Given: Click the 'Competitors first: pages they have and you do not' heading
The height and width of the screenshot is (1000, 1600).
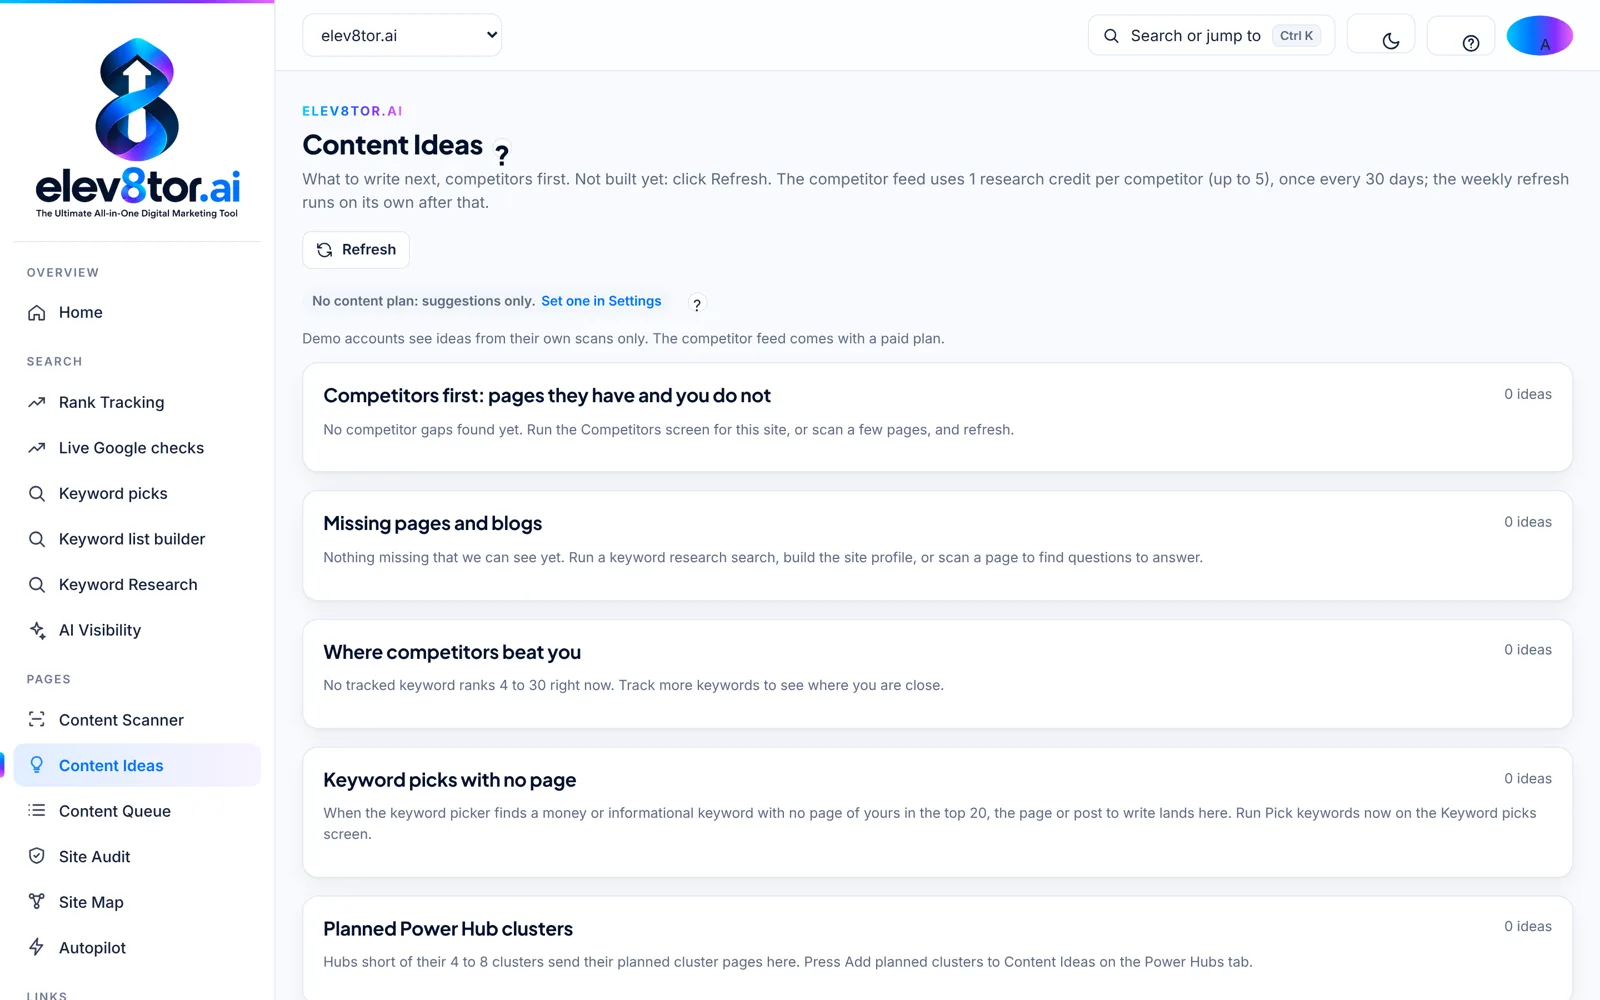Looking at the screenshot, I should [547, 396].
